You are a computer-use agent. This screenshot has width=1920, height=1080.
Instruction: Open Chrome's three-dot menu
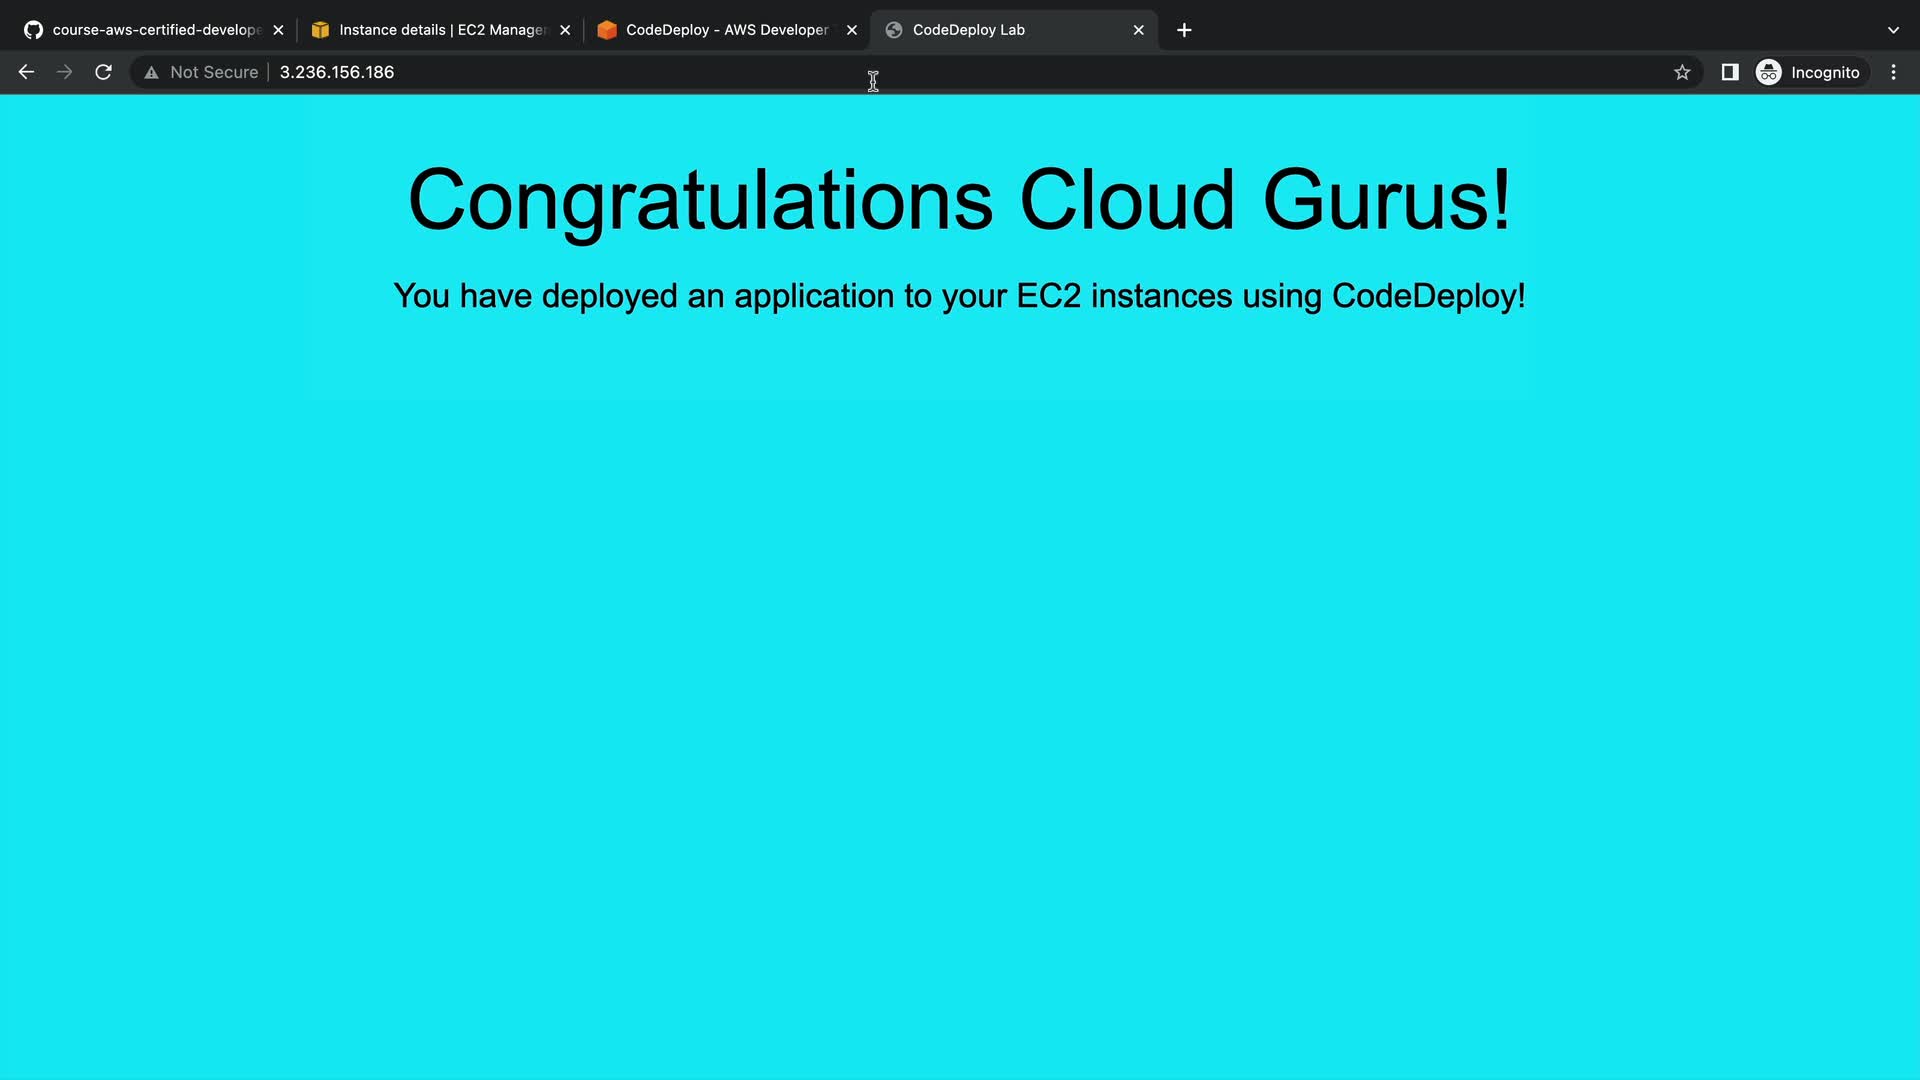click(1893, 72)
